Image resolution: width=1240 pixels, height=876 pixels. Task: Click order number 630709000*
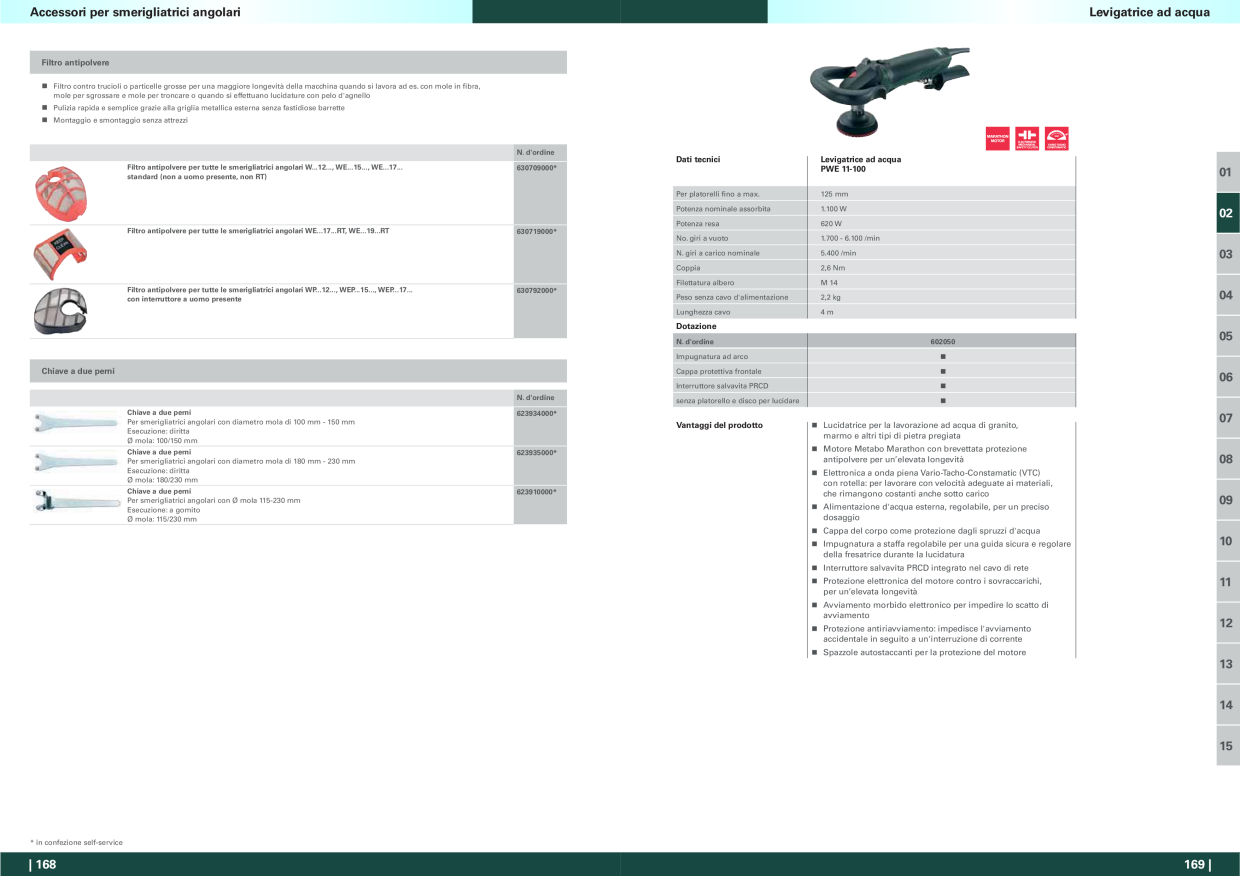click(537, 168)
